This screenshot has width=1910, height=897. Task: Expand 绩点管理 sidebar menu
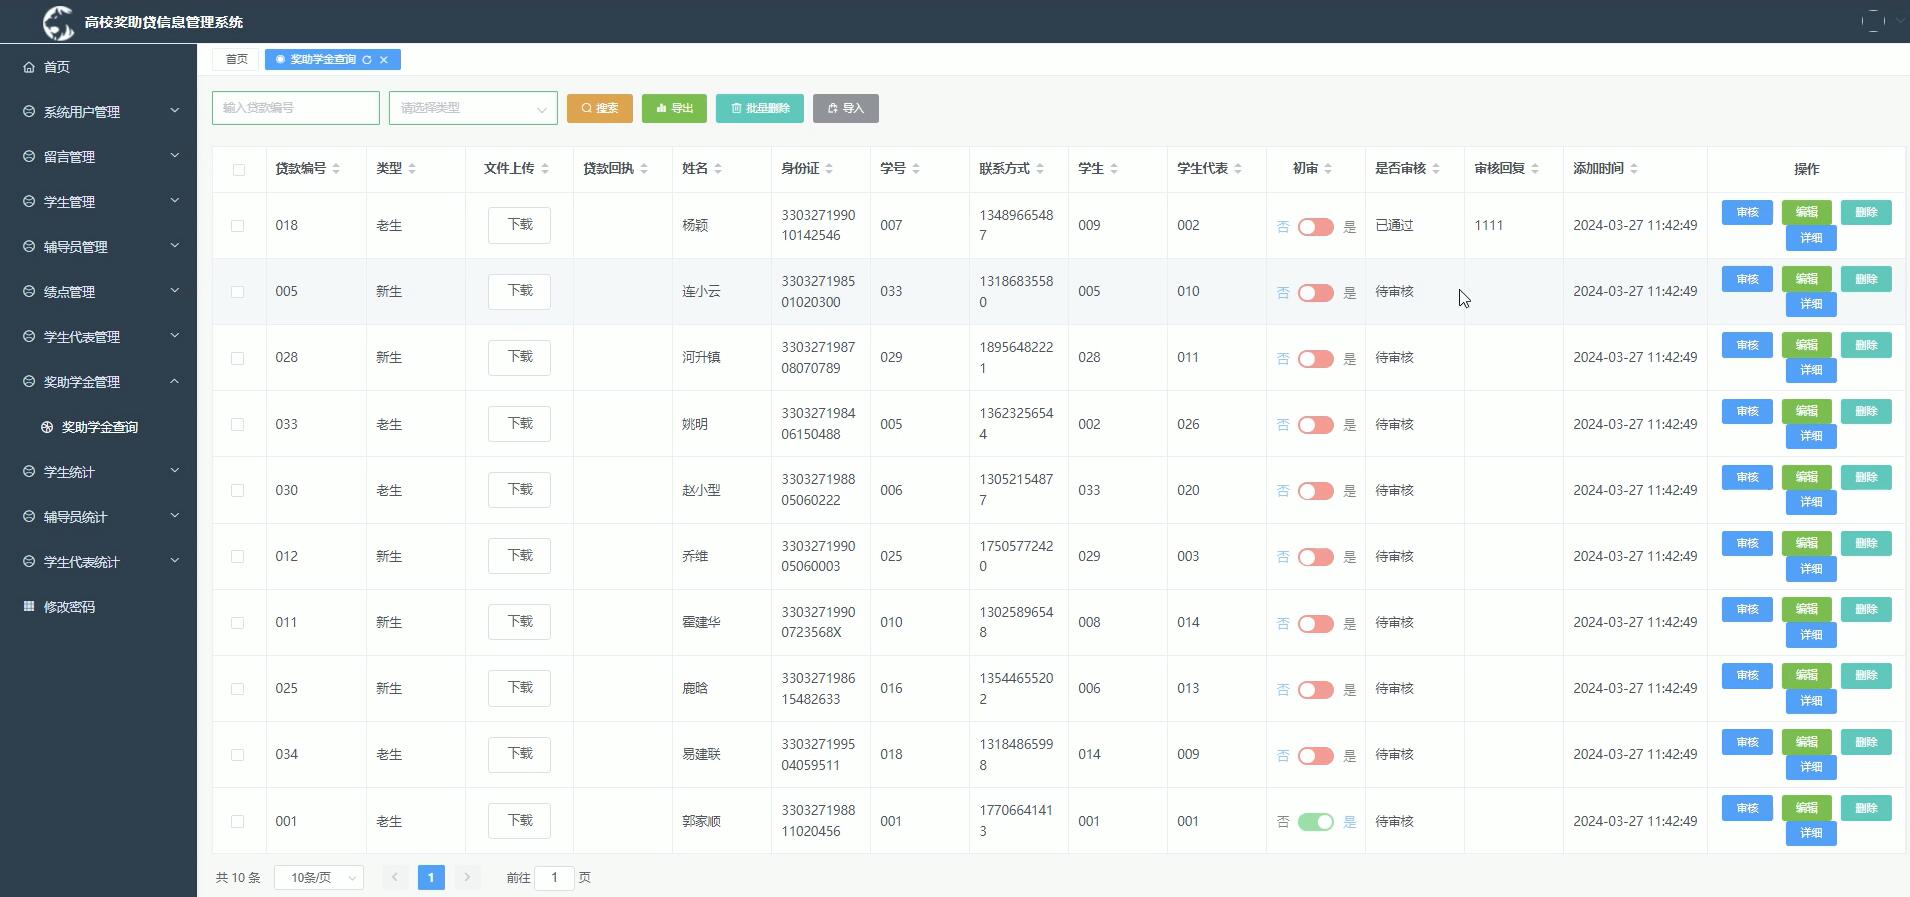coord(98,292)
